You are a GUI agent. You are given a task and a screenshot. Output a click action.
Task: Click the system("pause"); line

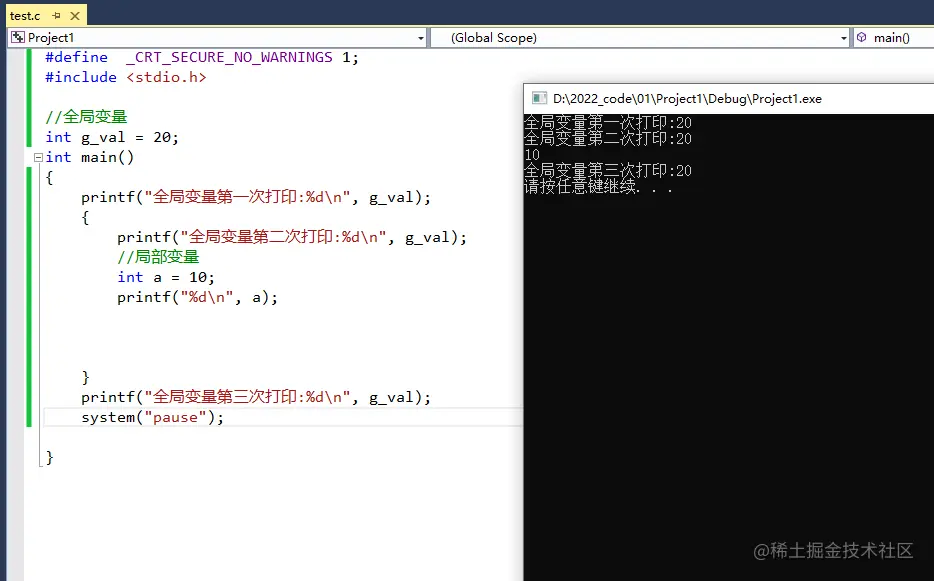[x=152, y=417]
